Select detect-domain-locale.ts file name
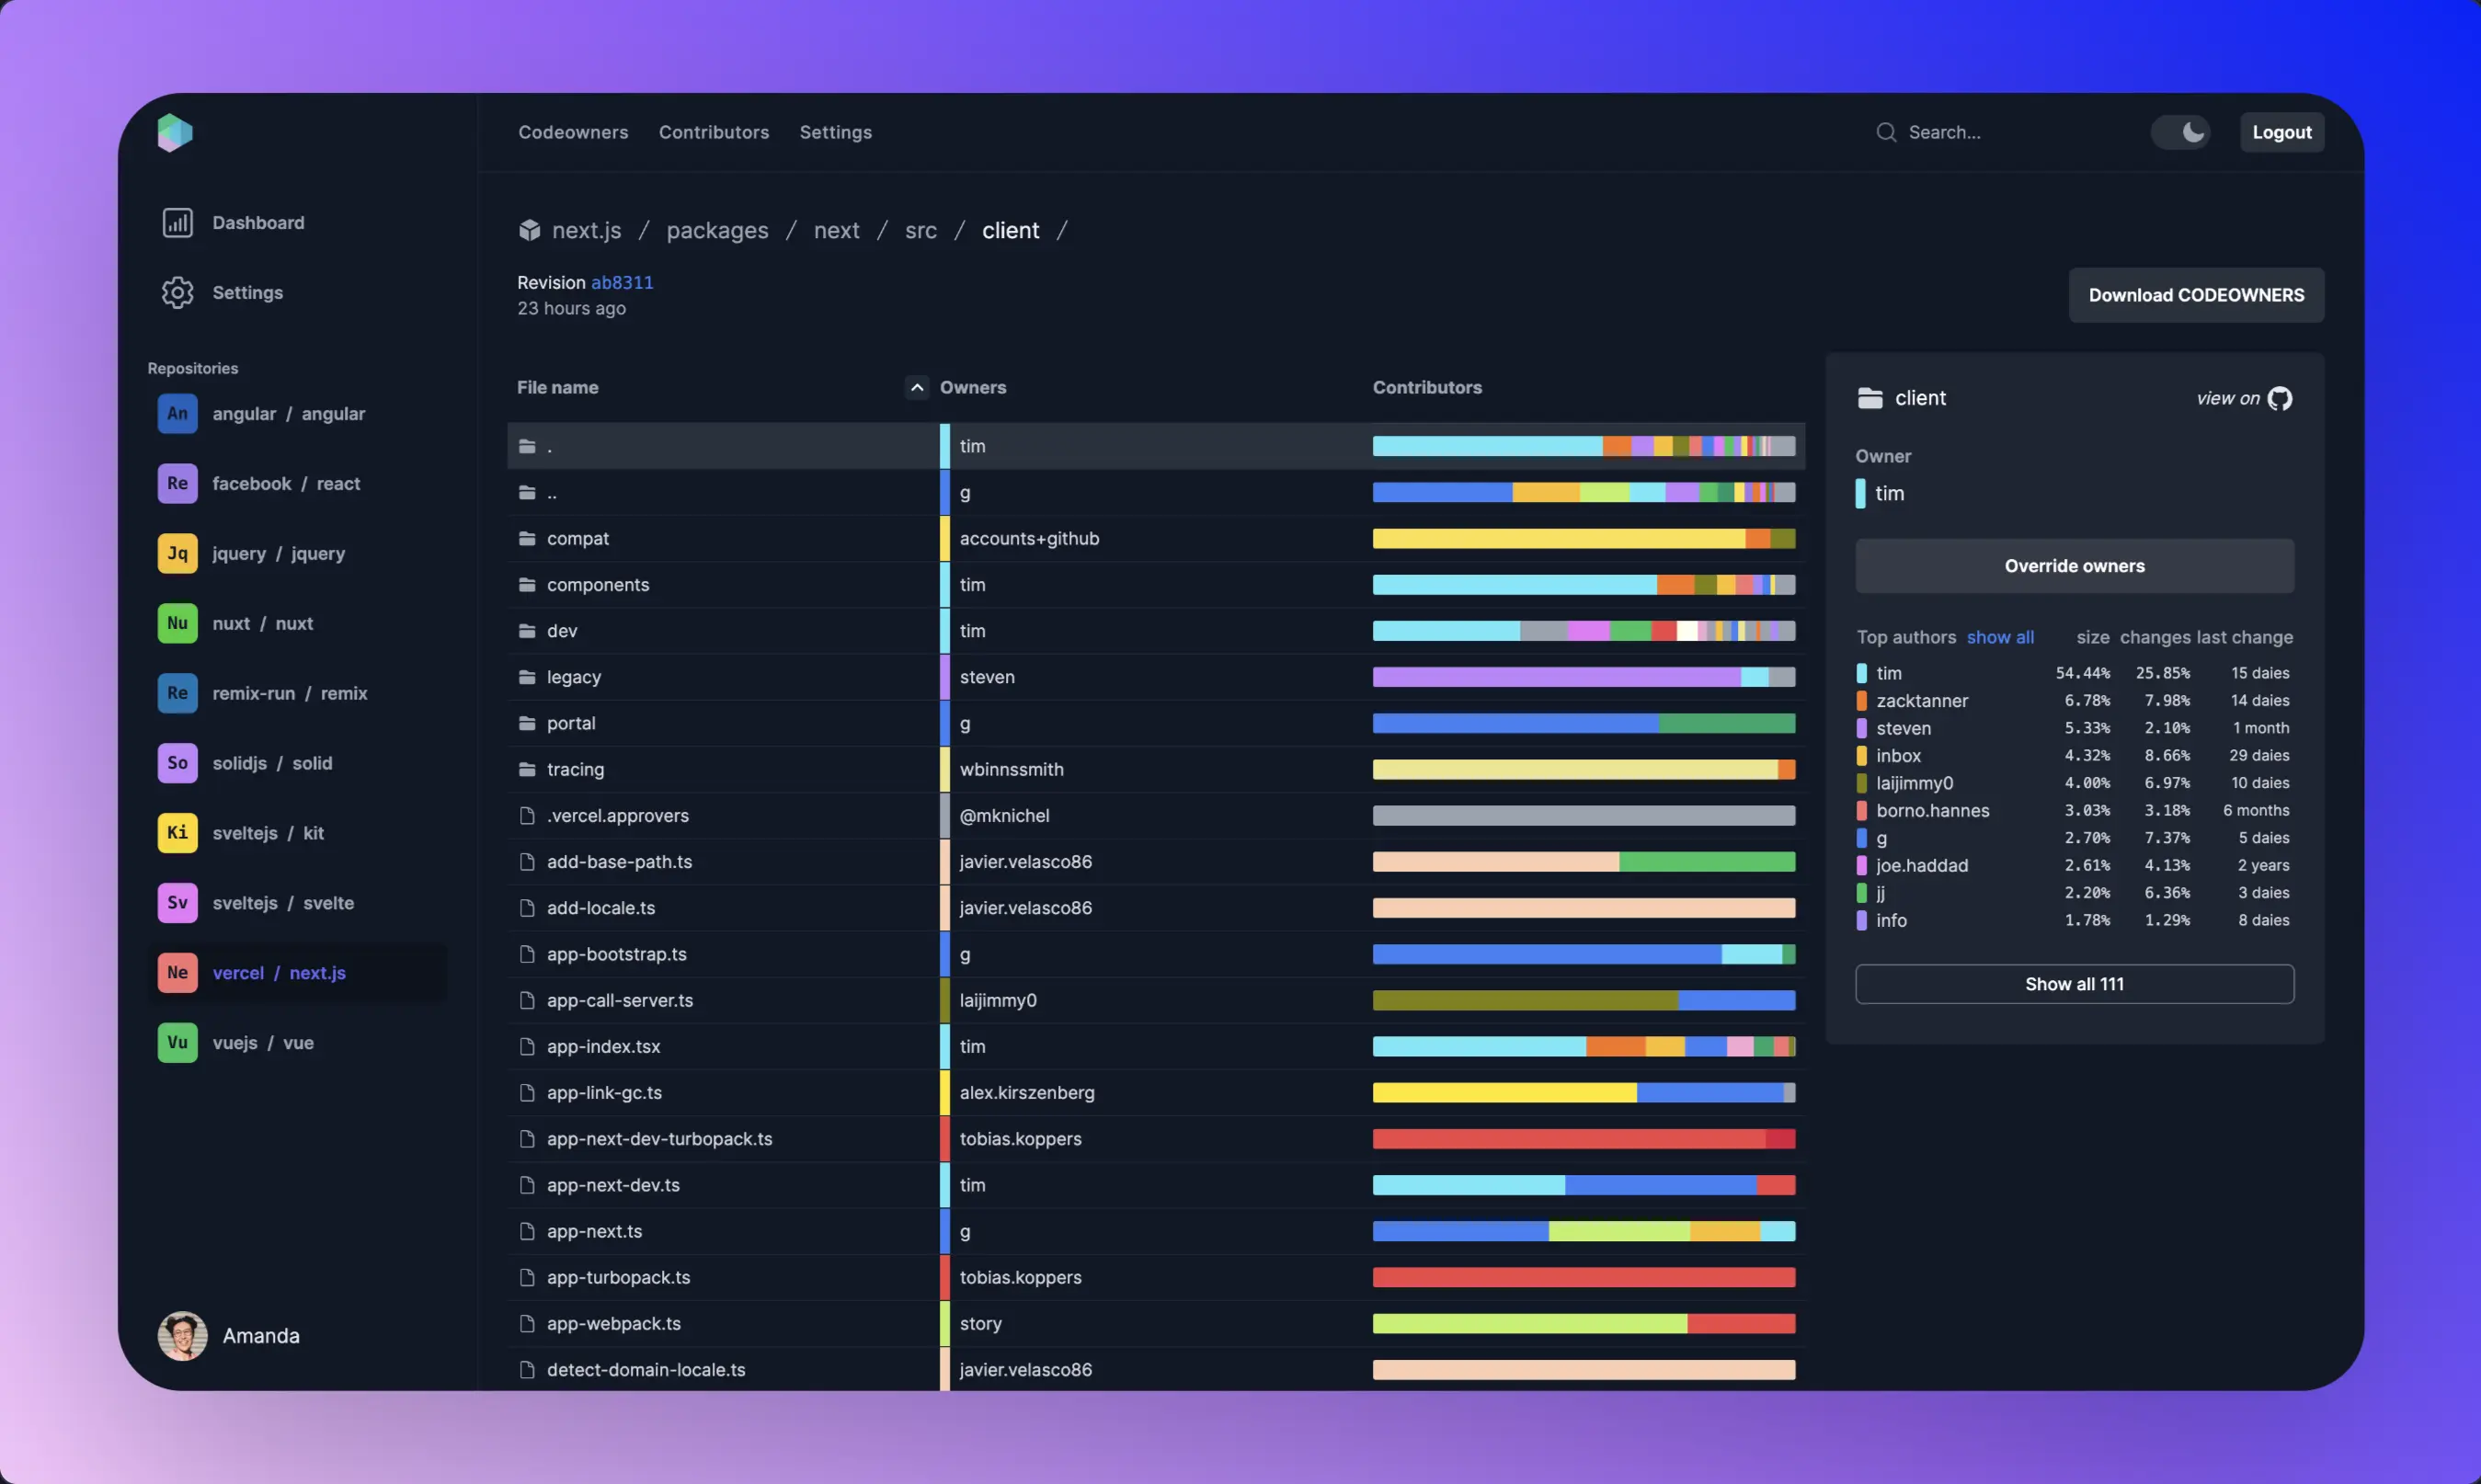Image resolution: width=2481 pixels, height=1484 pixels. click(x=646, y=1370)
